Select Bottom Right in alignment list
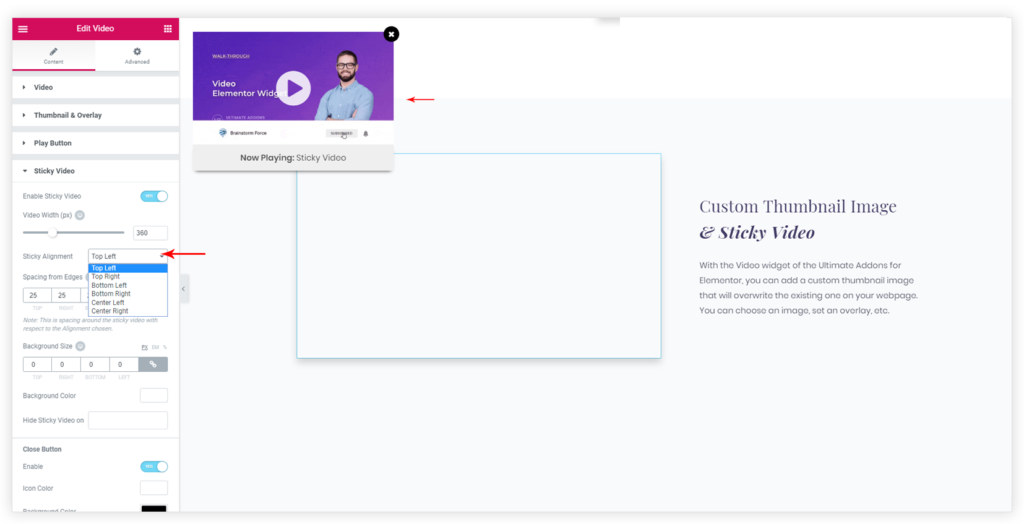This screenshot has width=1024, height=524. pos(111,294)
